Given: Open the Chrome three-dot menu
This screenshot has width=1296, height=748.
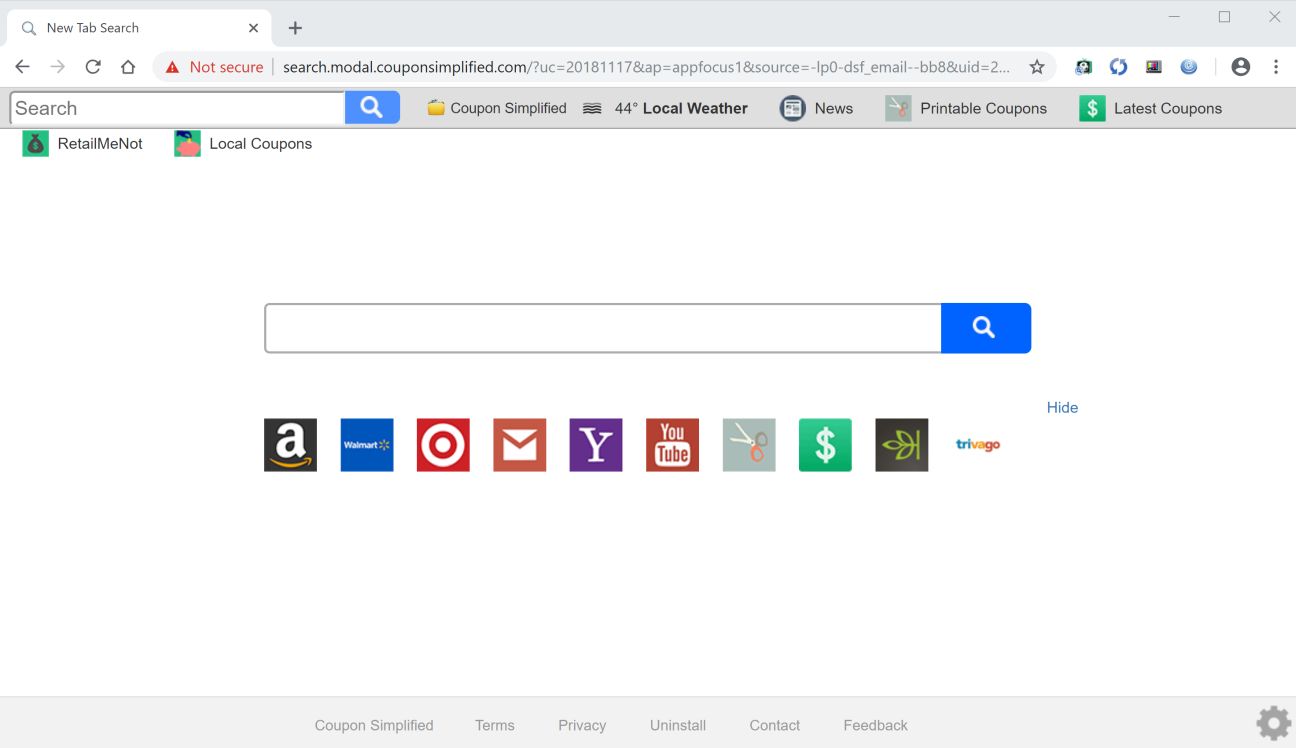Looking at the screenshot, I should [1276, 67].
